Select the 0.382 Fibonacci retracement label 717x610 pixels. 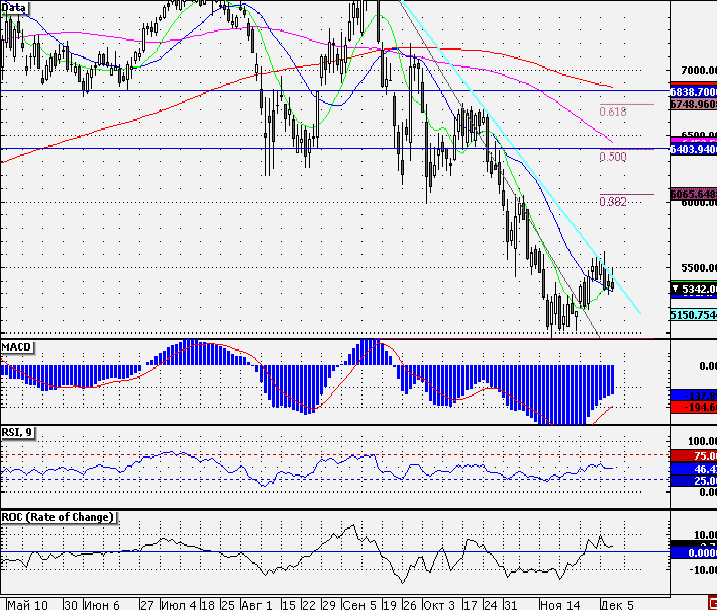[613, 202]
